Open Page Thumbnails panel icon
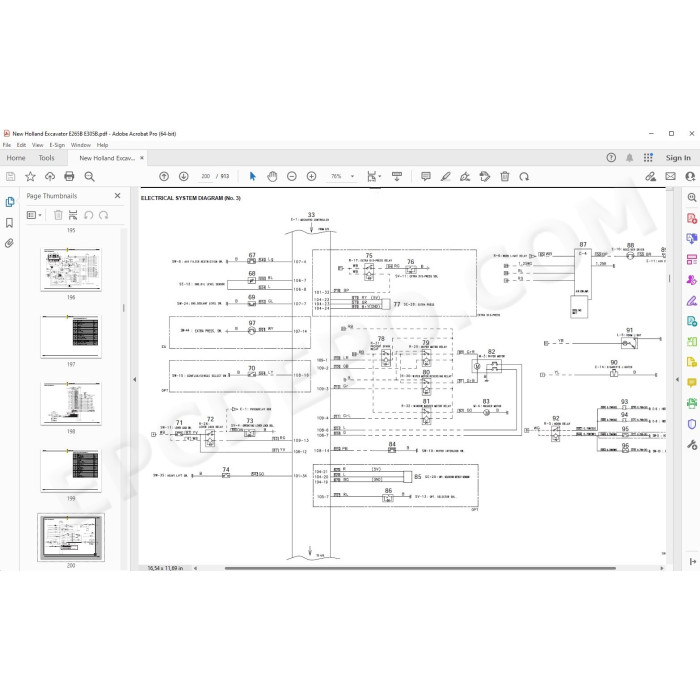 [x=9, y=202]
